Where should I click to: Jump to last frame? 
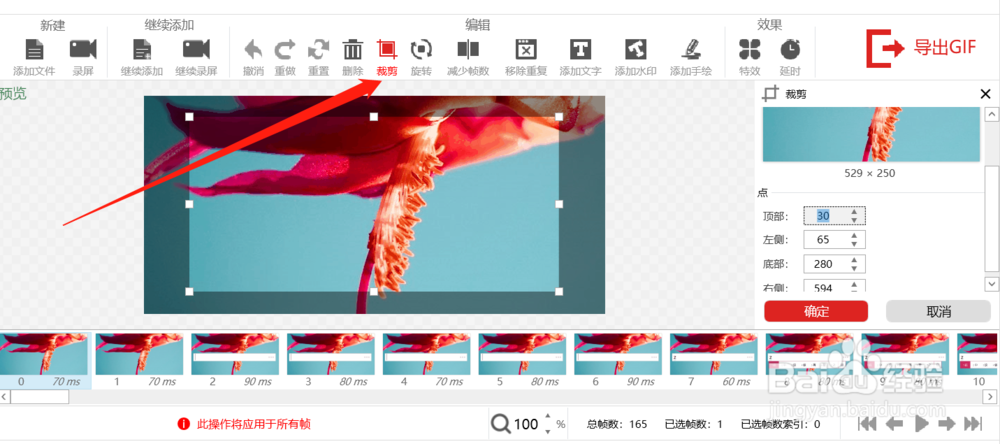pyautogui.click(x=973, y=424)
